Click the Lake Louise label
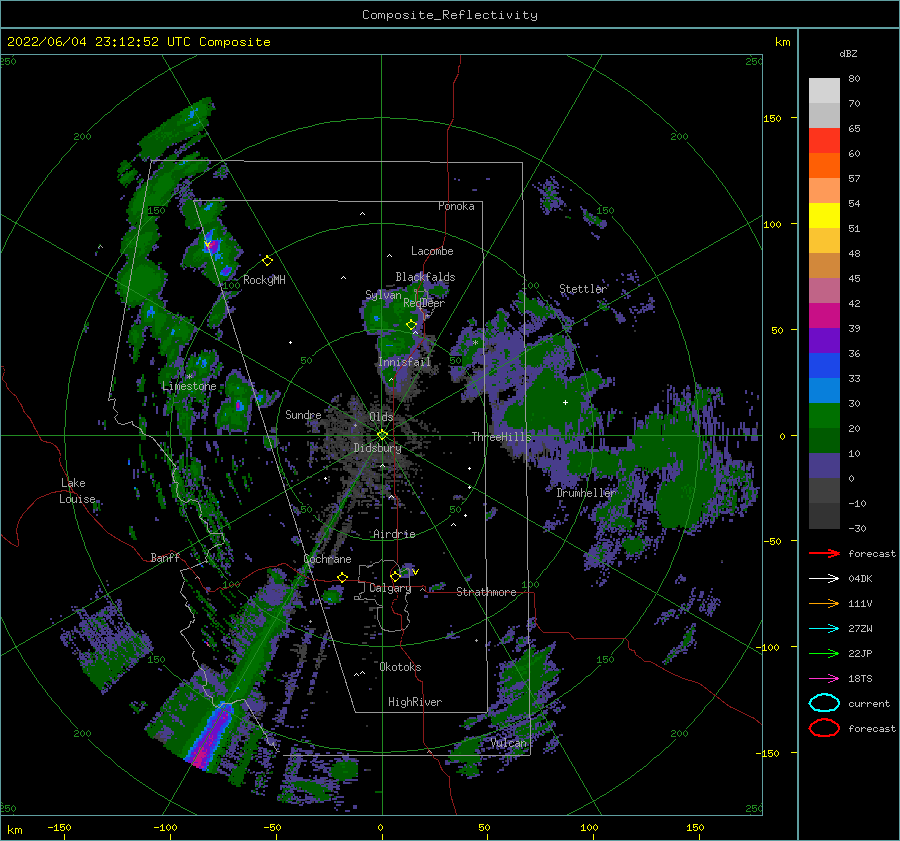 (x=77, y=491)
